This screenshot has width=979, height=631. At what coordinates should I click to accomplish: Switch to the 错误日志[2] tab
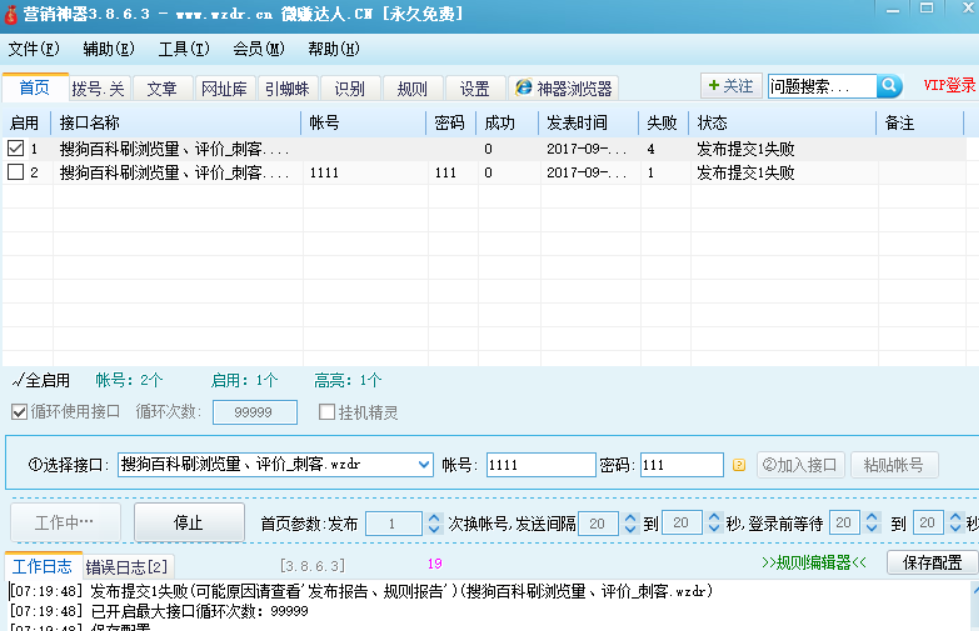(130, 564)
